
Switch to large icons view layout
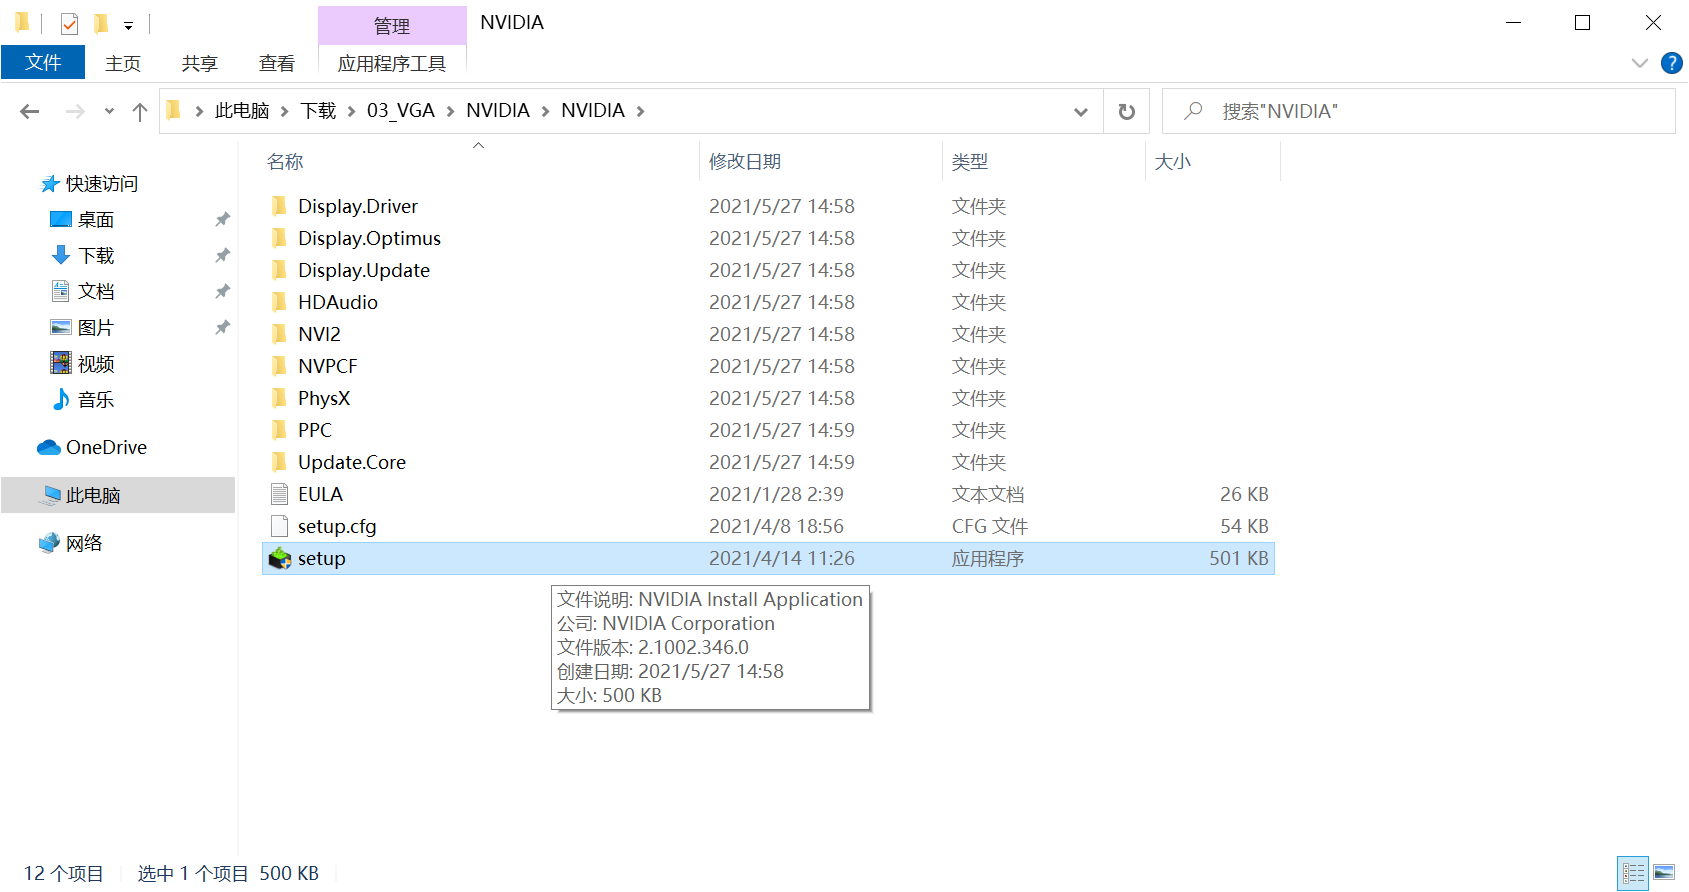coord(1664,873)
